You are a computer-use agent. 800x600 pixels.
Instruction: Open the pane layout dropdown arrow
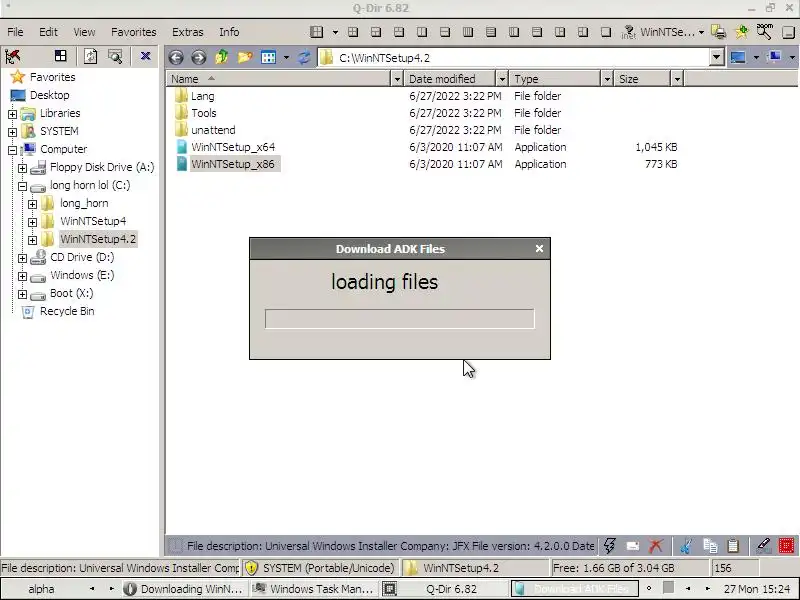(x=335, y=32)
